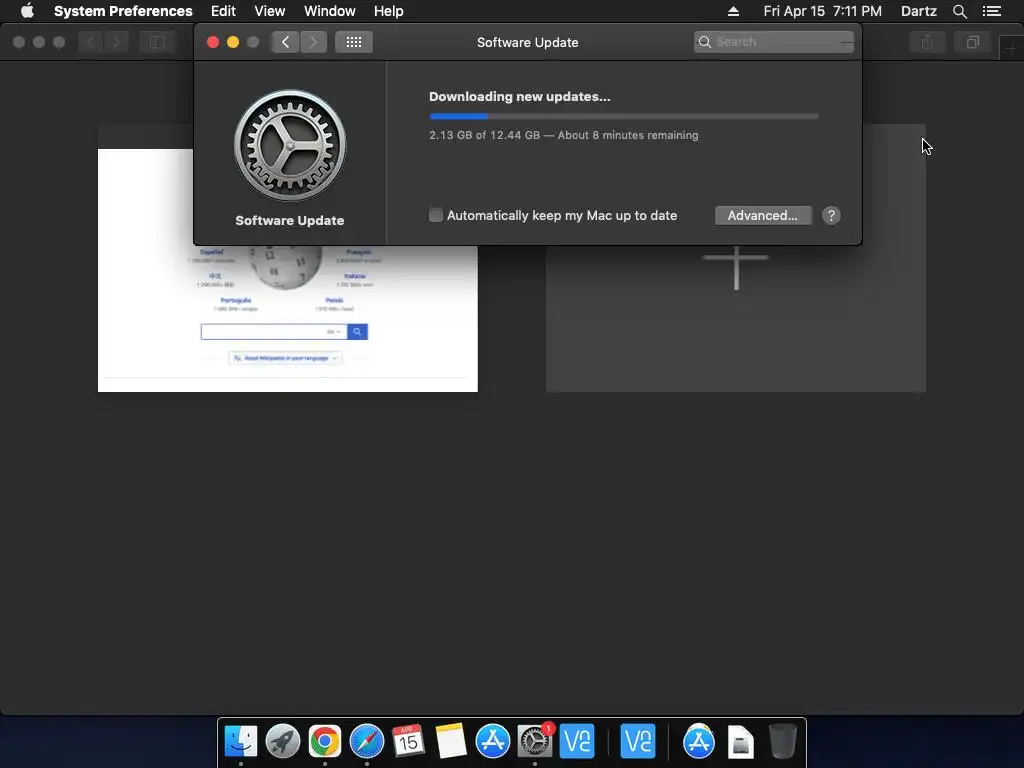
Task: Click Safari window's tab overview icon
Action: pos(972,42)
